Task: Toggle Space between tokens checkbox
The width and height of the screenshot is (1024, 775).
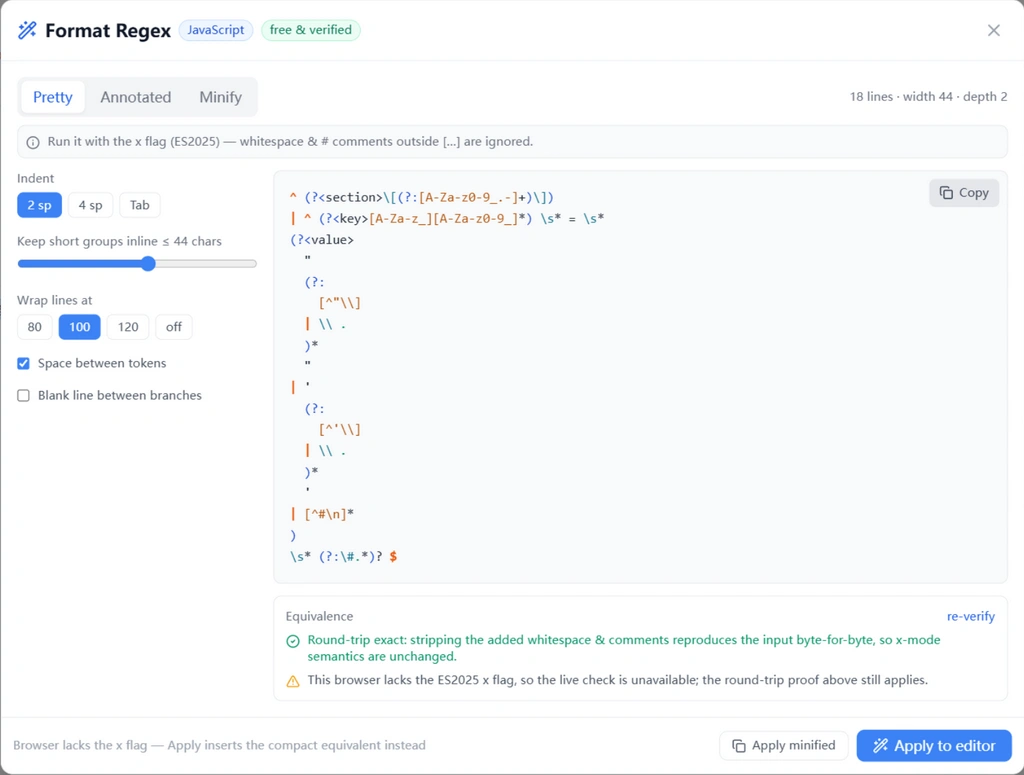Action: pyautogui.click(x=24, y=364)
